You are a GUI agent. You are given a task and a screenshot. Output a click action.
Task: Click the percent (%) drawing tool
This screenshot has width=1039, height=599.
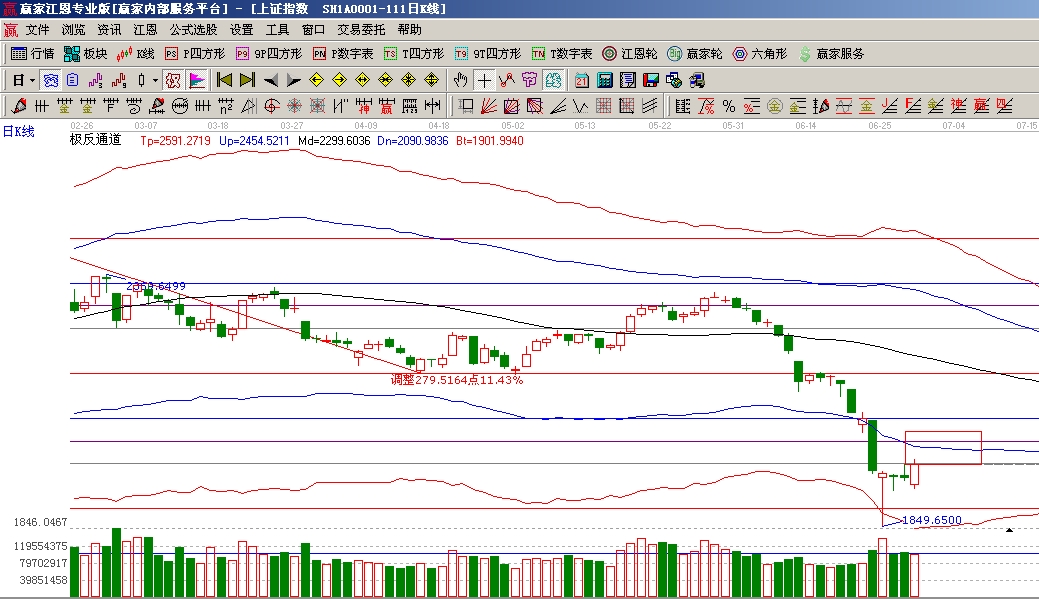[728, 106]
